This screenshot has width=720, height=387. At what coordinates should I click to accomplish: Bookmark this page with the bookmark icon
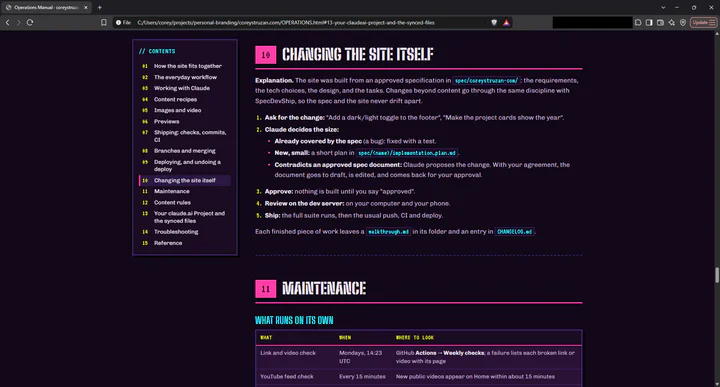click(104, 22)
